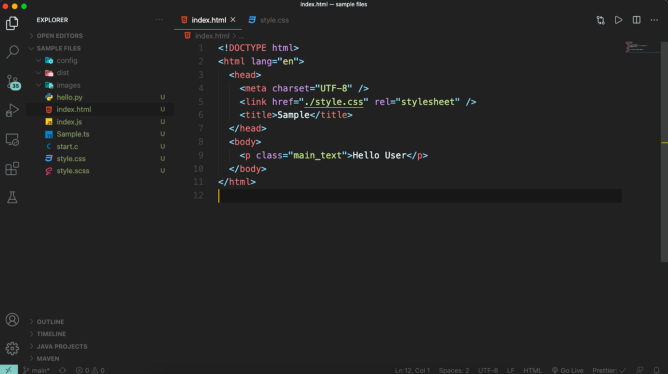Viewport: 668px width, 374px height.
Task: Switch to the style.css tab
Action: point(269,20)
